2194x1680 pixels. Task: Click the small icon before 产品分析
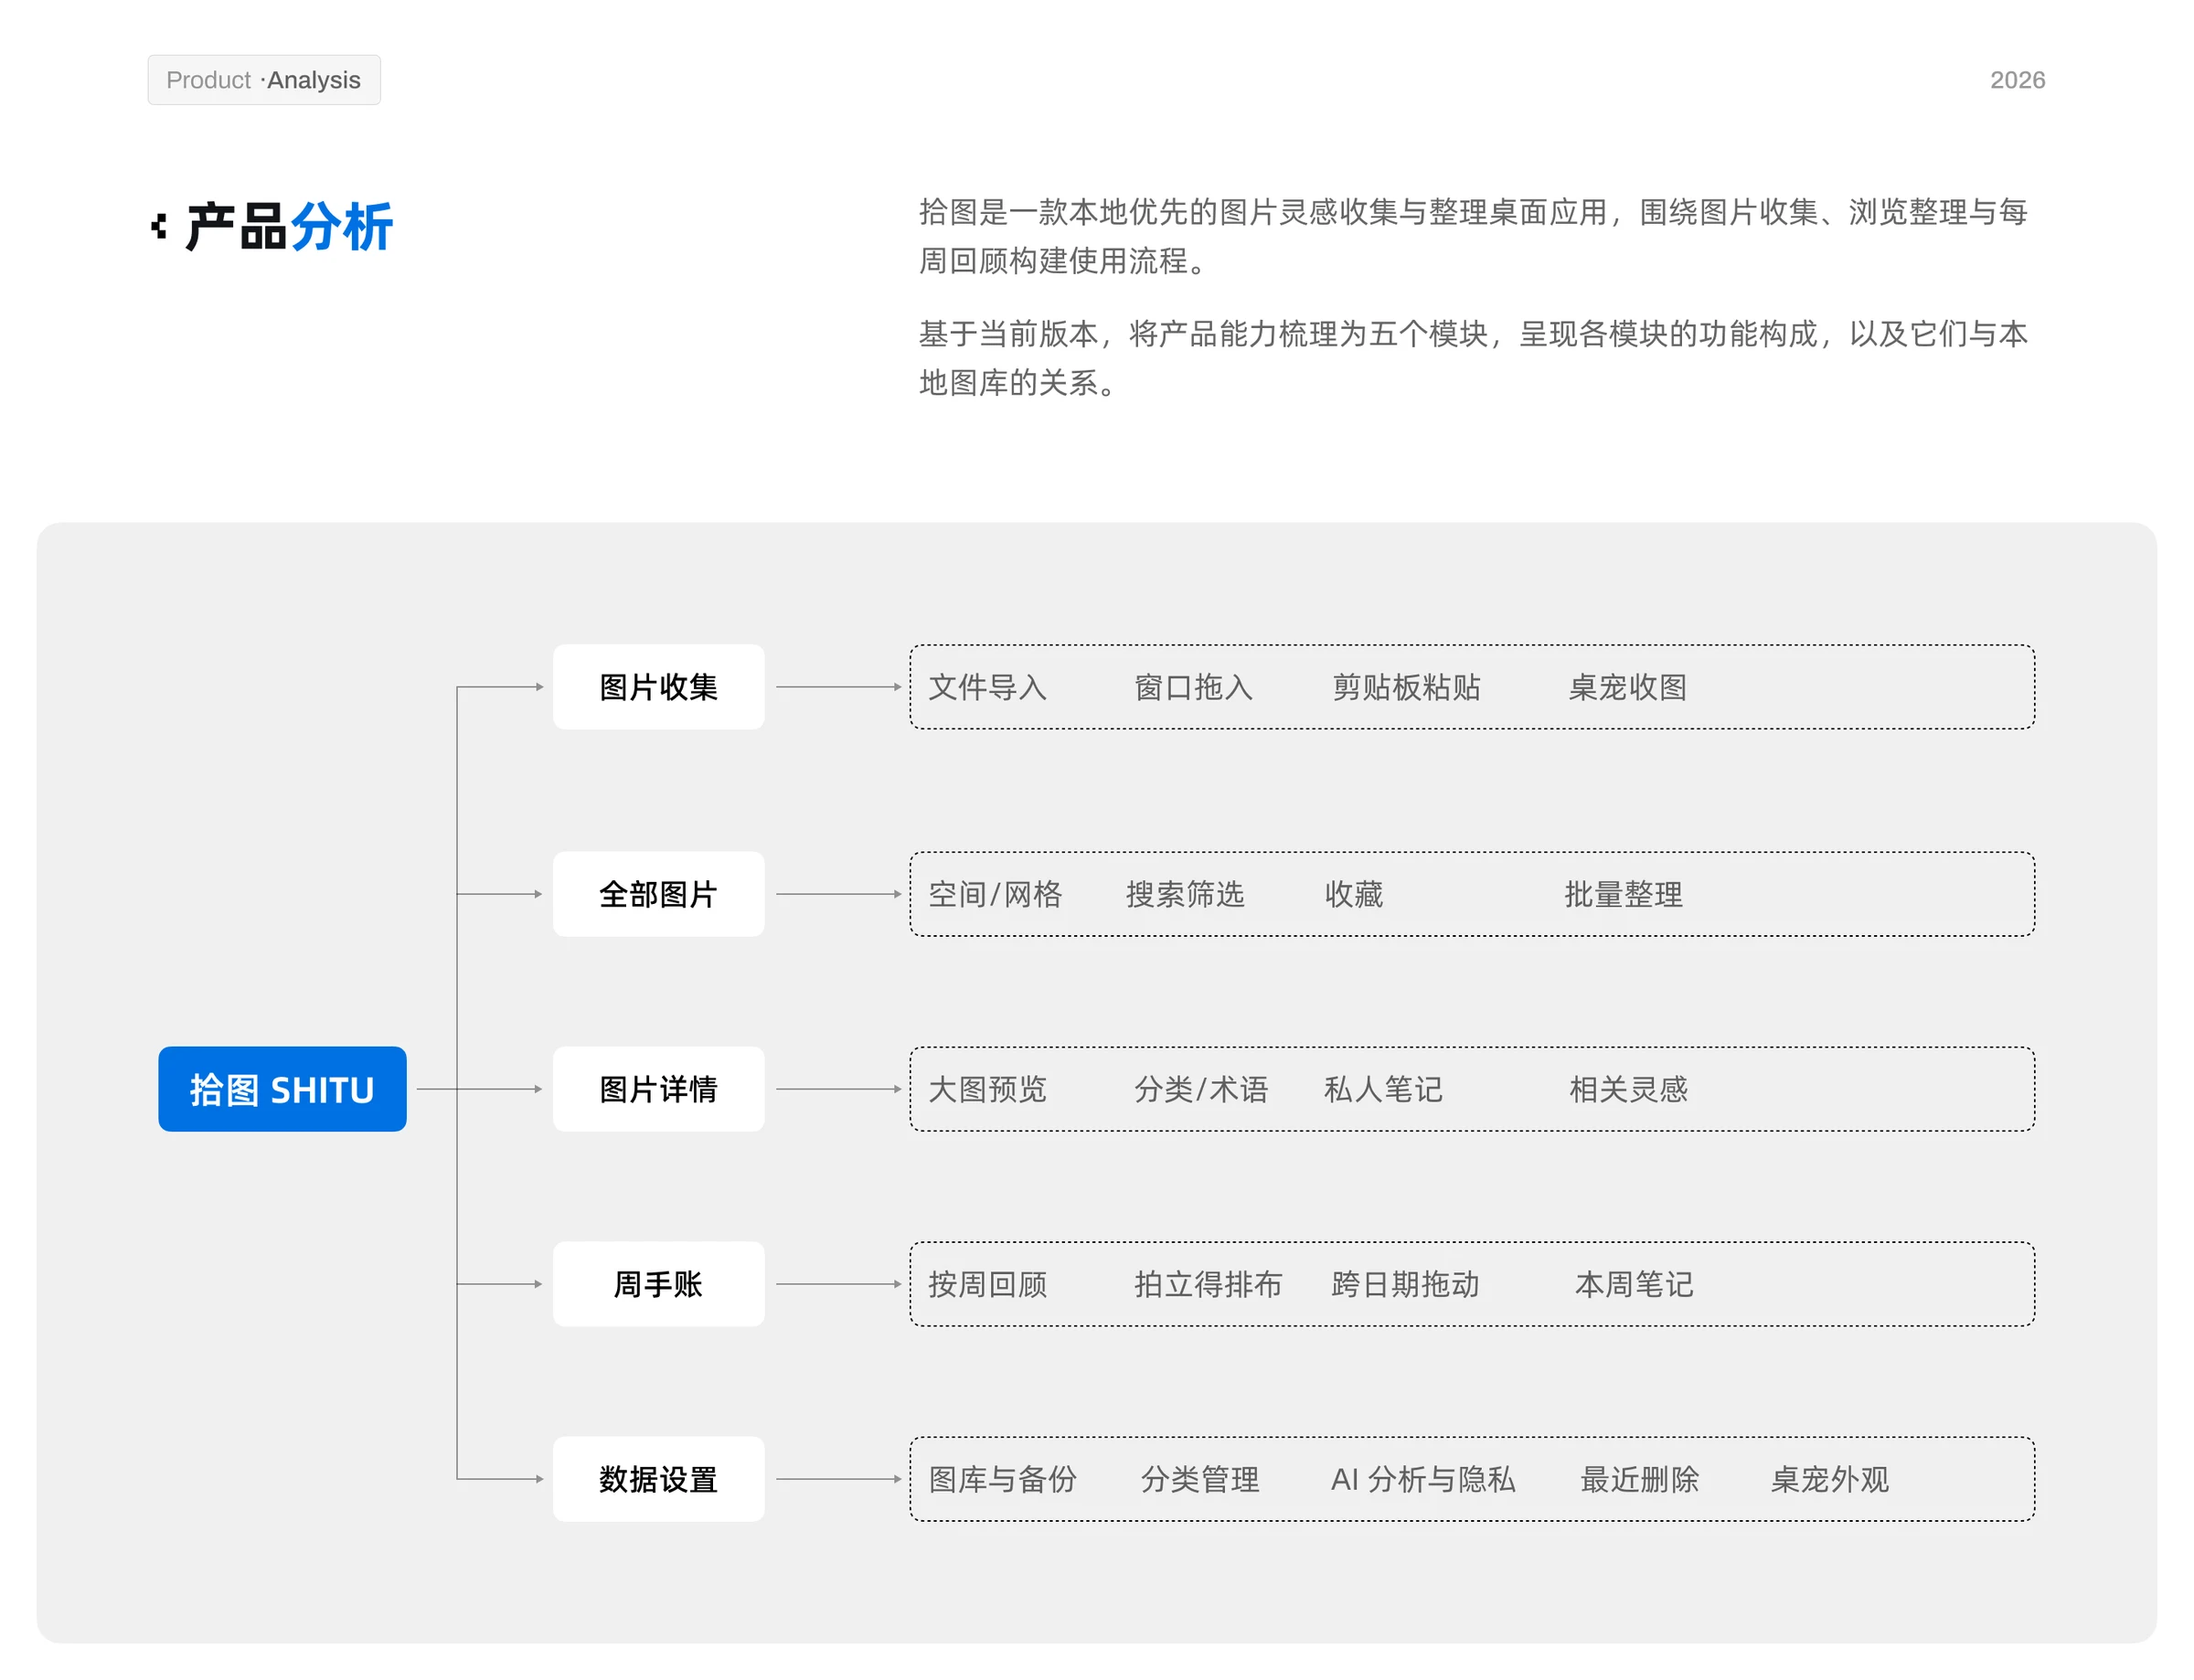tap(158, 227)
